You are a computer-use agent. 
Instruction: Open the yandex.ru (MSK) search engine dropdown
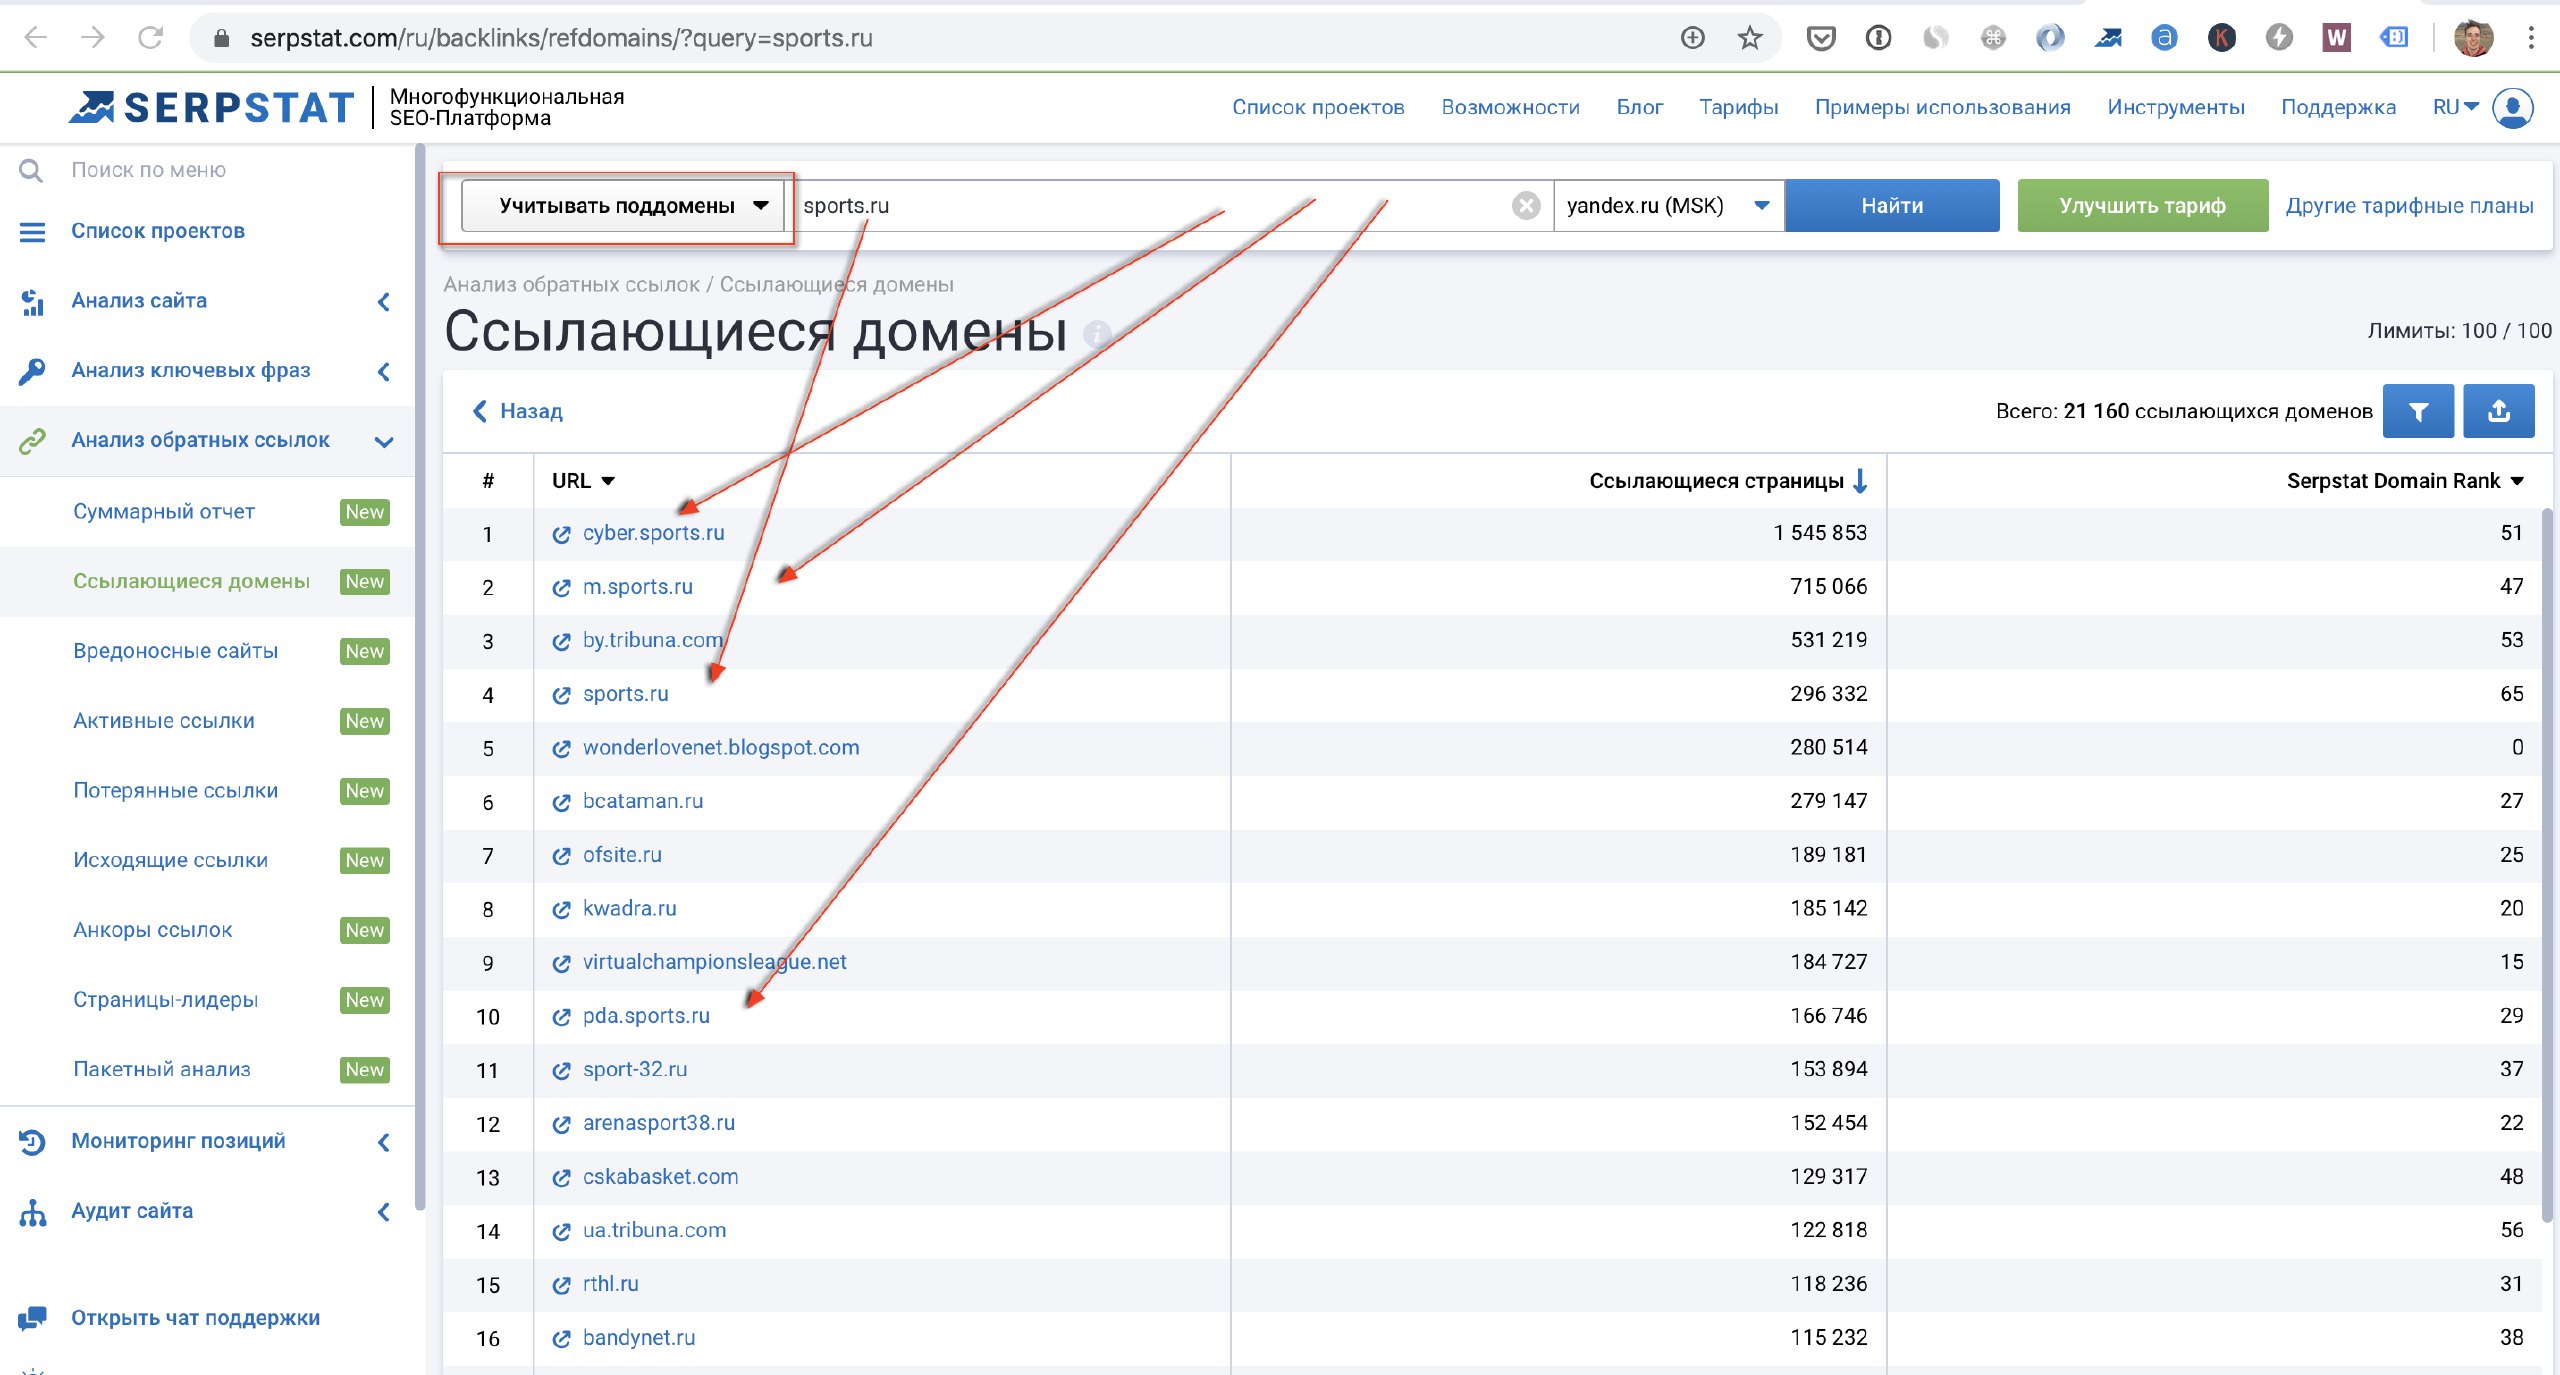pos(1669,206)
